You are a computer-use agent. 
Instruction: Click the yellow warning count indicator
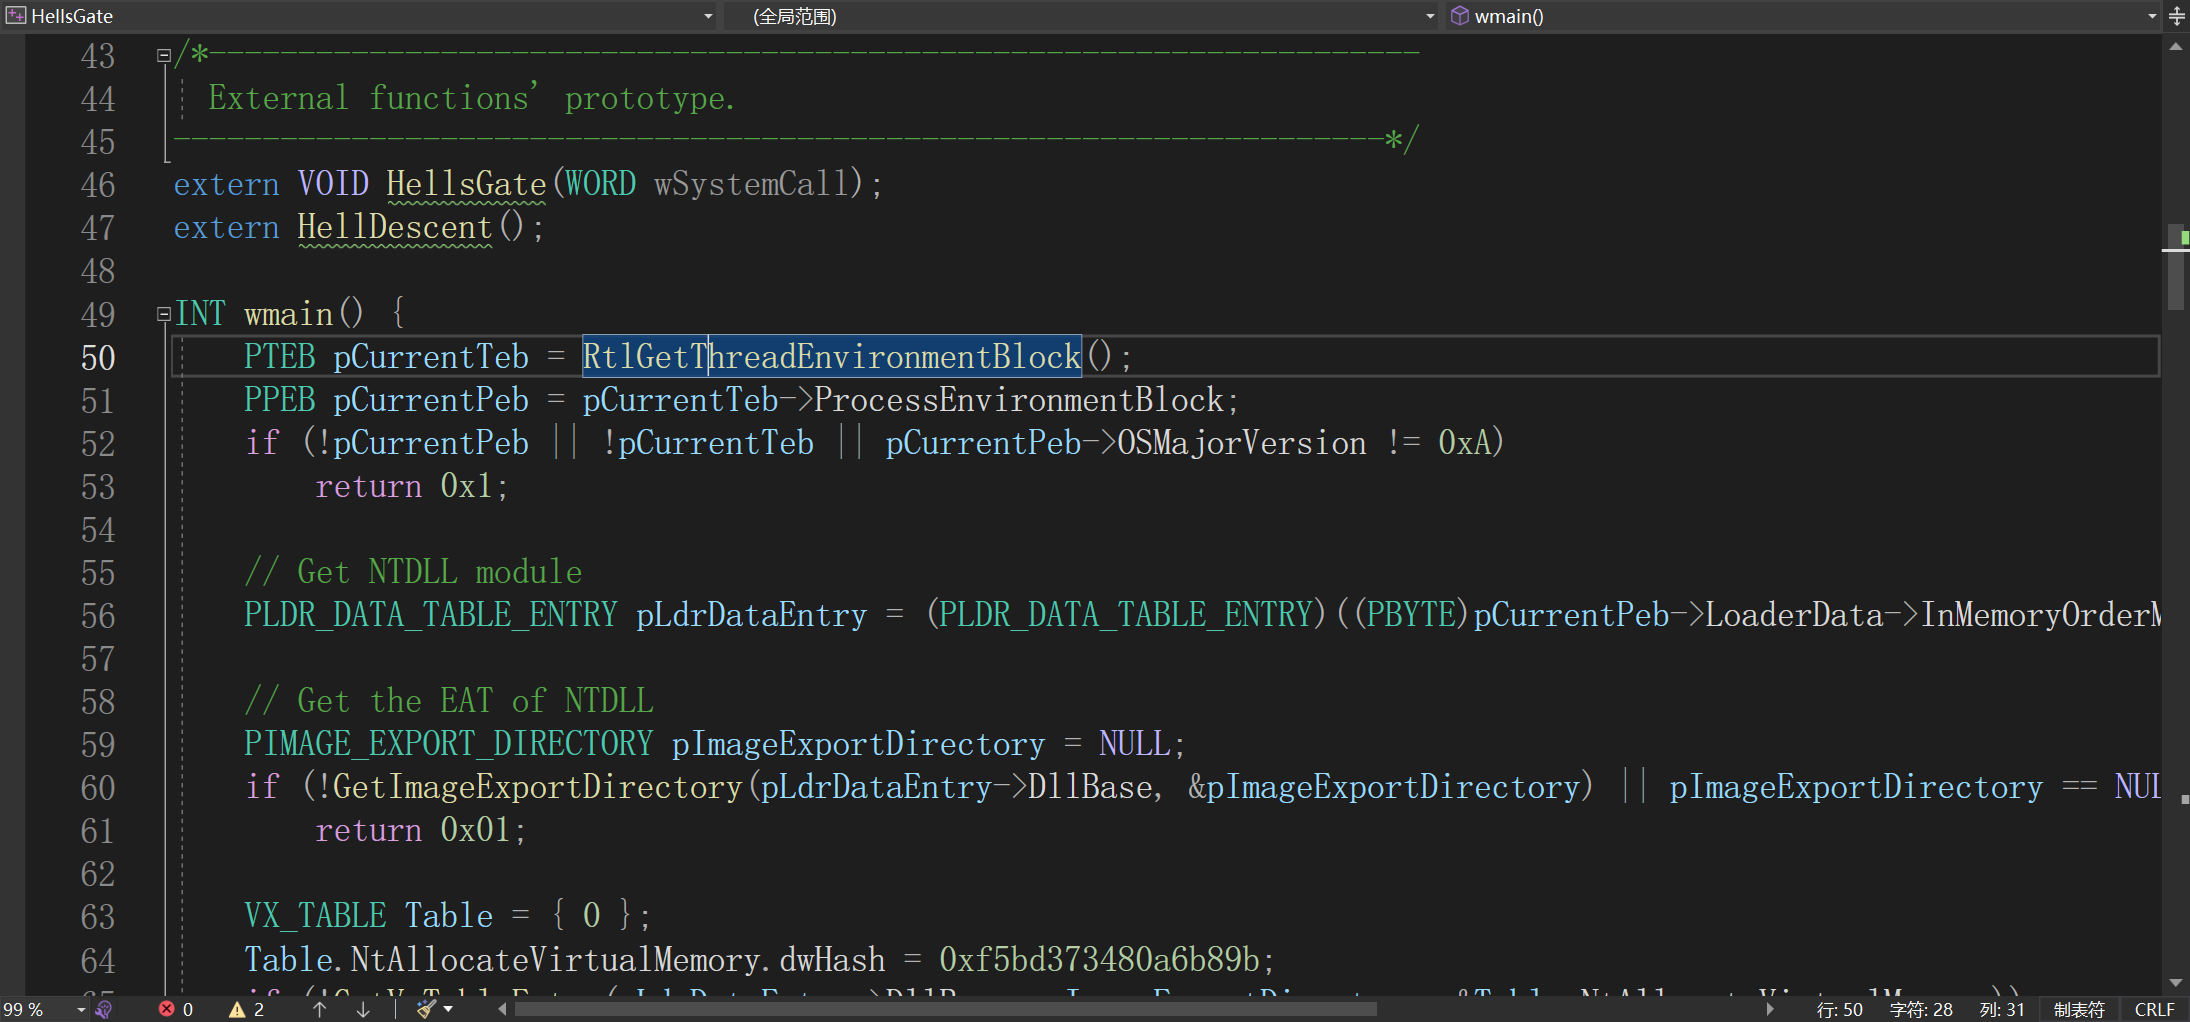(x=247, y=1010)
